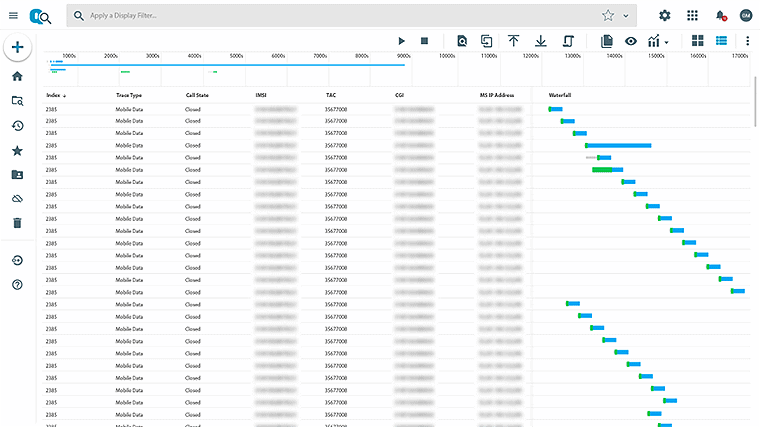The height and width of the screenshot is (427, 760).
Task: Open the folder search sidebar icon
Action: click(x=17, y=101)
